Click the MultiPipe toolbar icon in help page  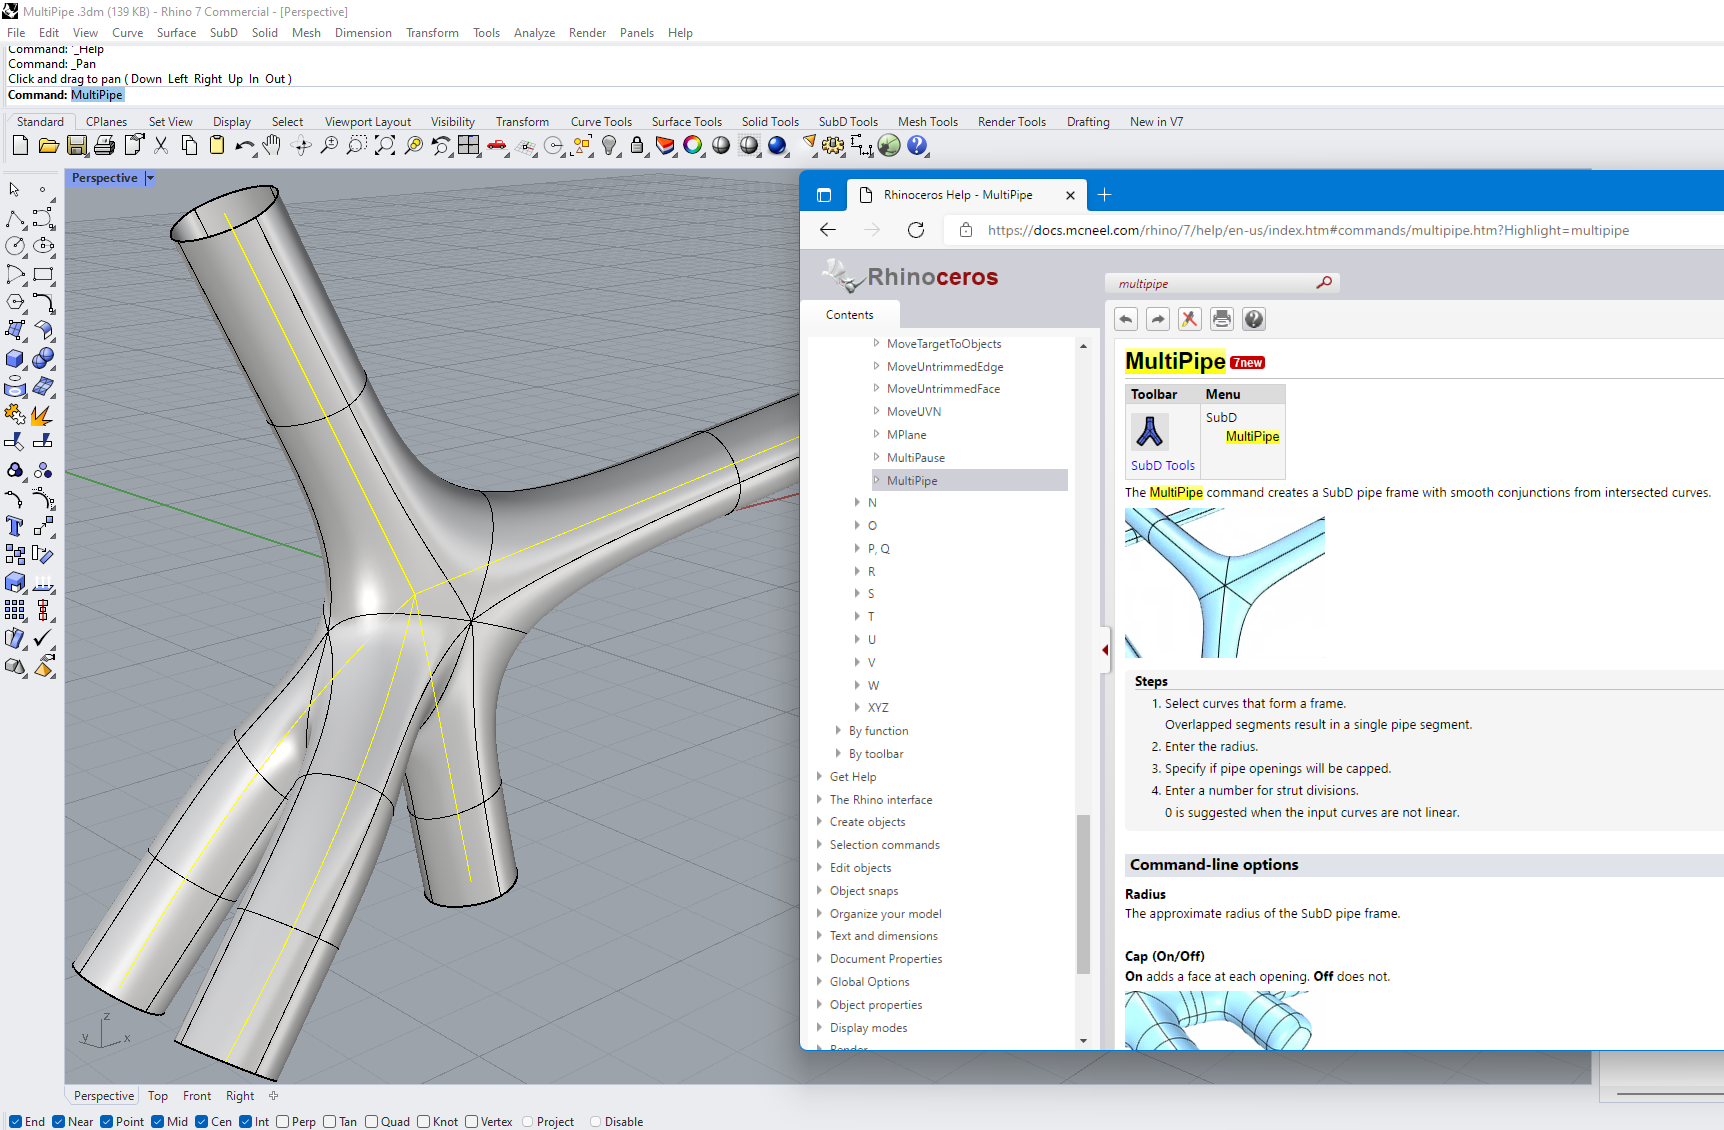[1150, 432]
